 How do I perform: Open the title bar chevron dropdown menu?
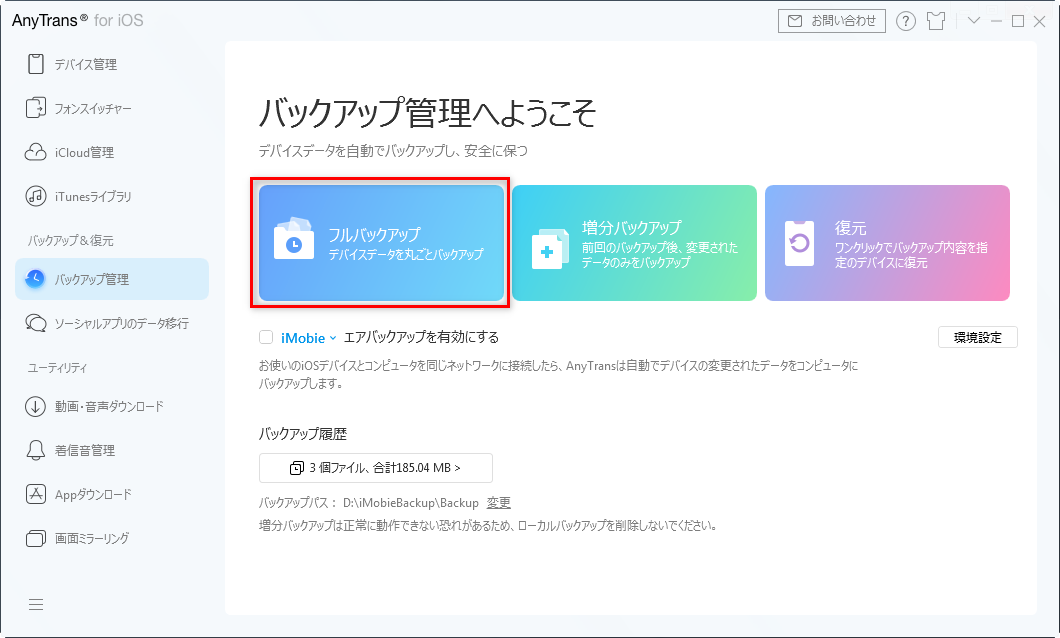[973, 21]
